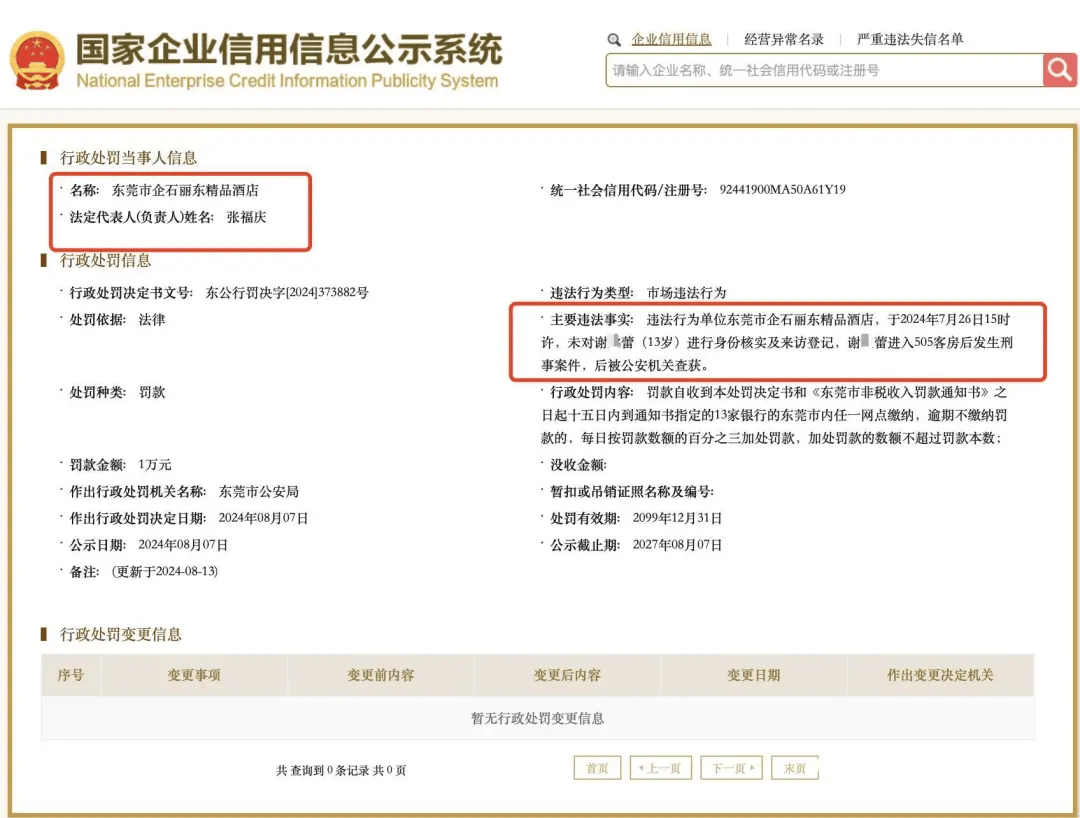1080x818 pixels.
Task: Select legal representative name 张福庆
Action: click(x=246, y=217)
